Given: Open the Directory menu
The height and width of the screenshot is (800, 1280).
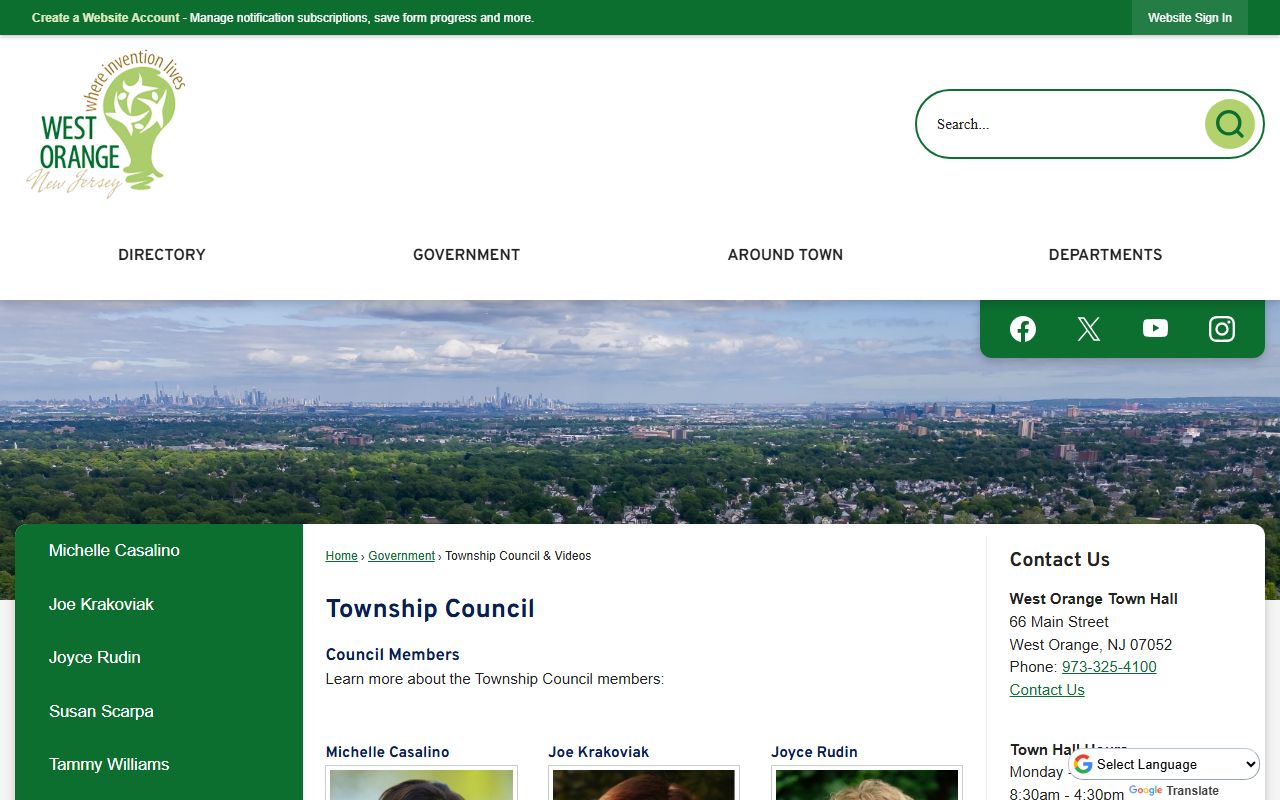Looking at the screenshot, I should 162,255.
